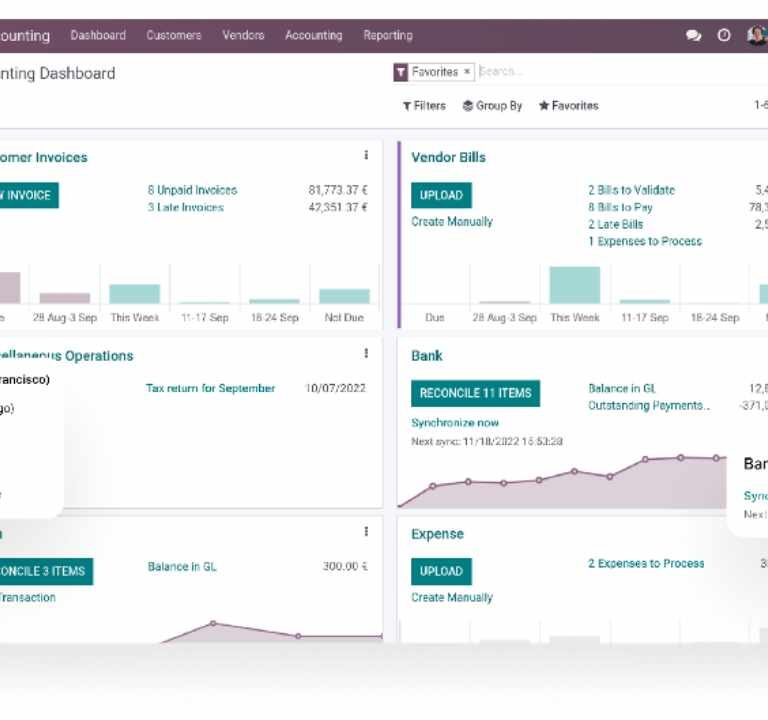Open Customer Invoices card kebab menu
768x720 pixels.
pos(366,156)
